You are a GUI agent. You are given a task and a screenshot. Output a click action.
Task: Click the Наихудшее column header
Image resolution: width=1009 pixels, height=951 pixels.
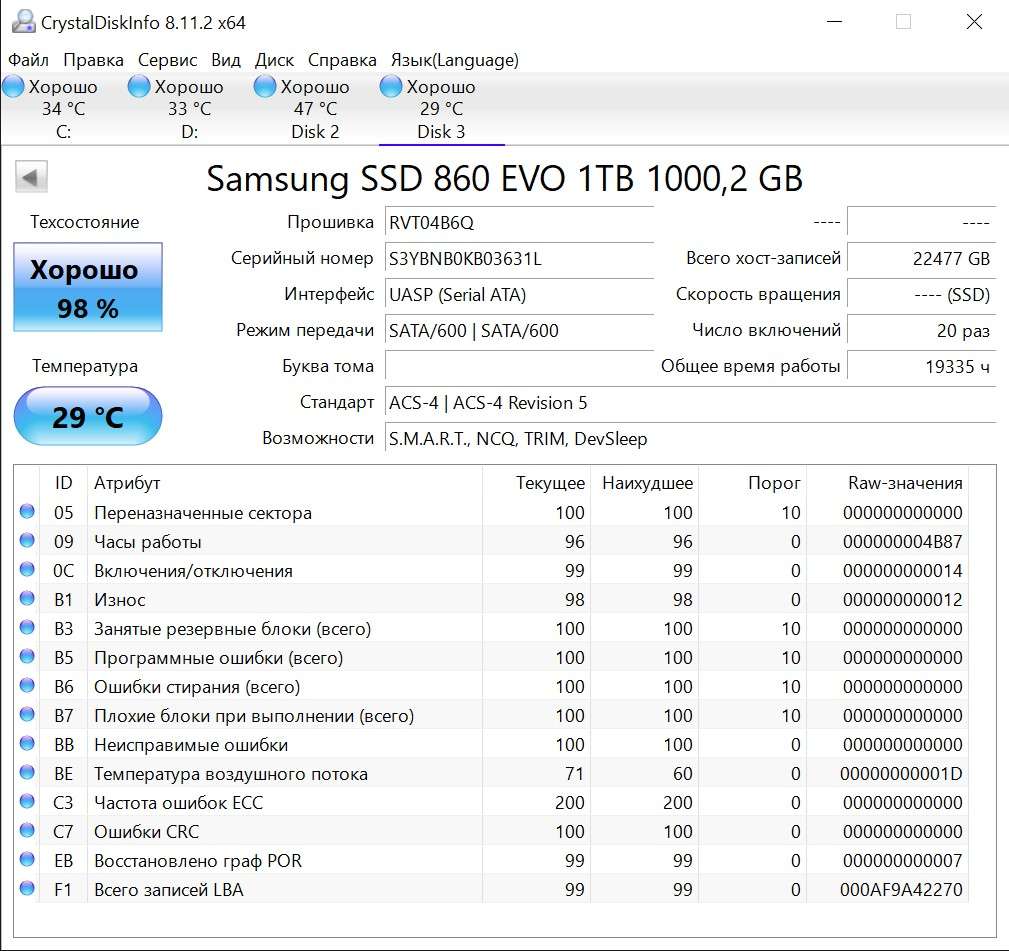pyautogui.click(x=644, y=483)
